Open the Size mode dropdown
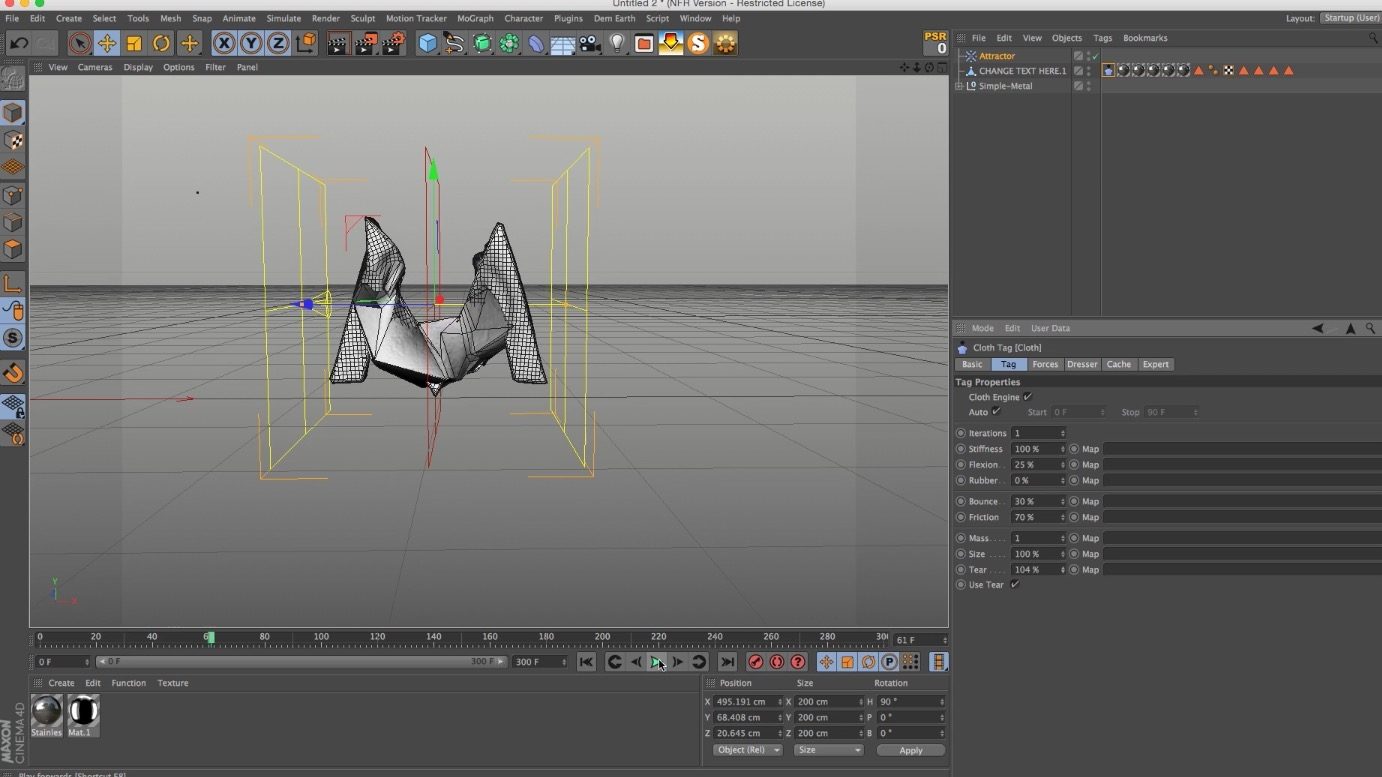Screen dimensions: 1382x777 click(828, 750)
